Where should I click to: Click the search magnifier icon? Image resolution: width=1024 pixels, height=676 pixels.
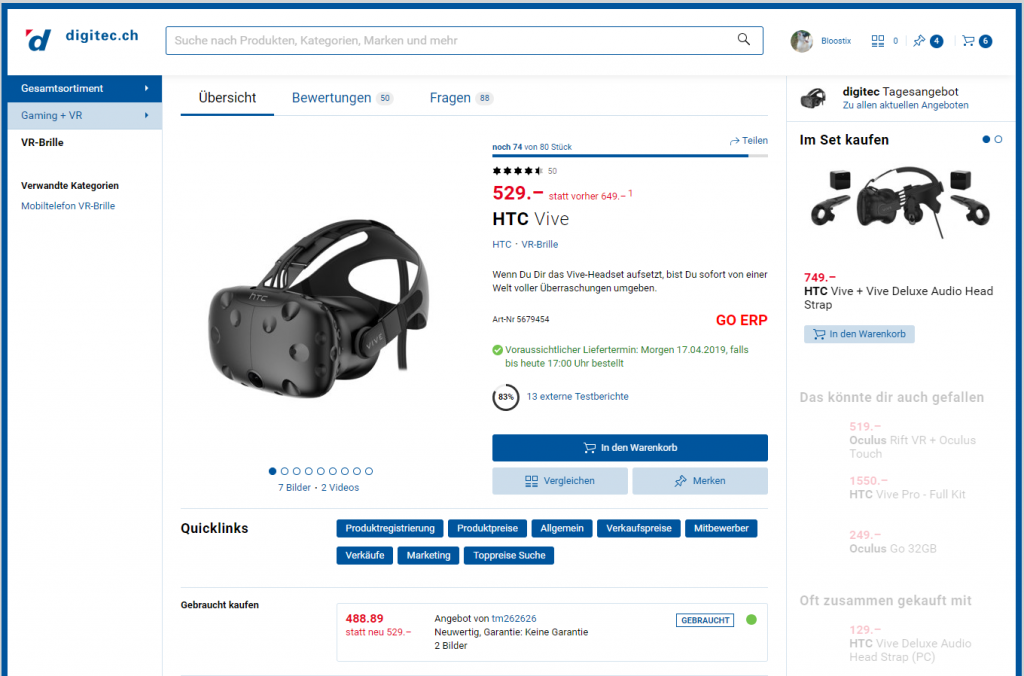click(x=744, y=40)
